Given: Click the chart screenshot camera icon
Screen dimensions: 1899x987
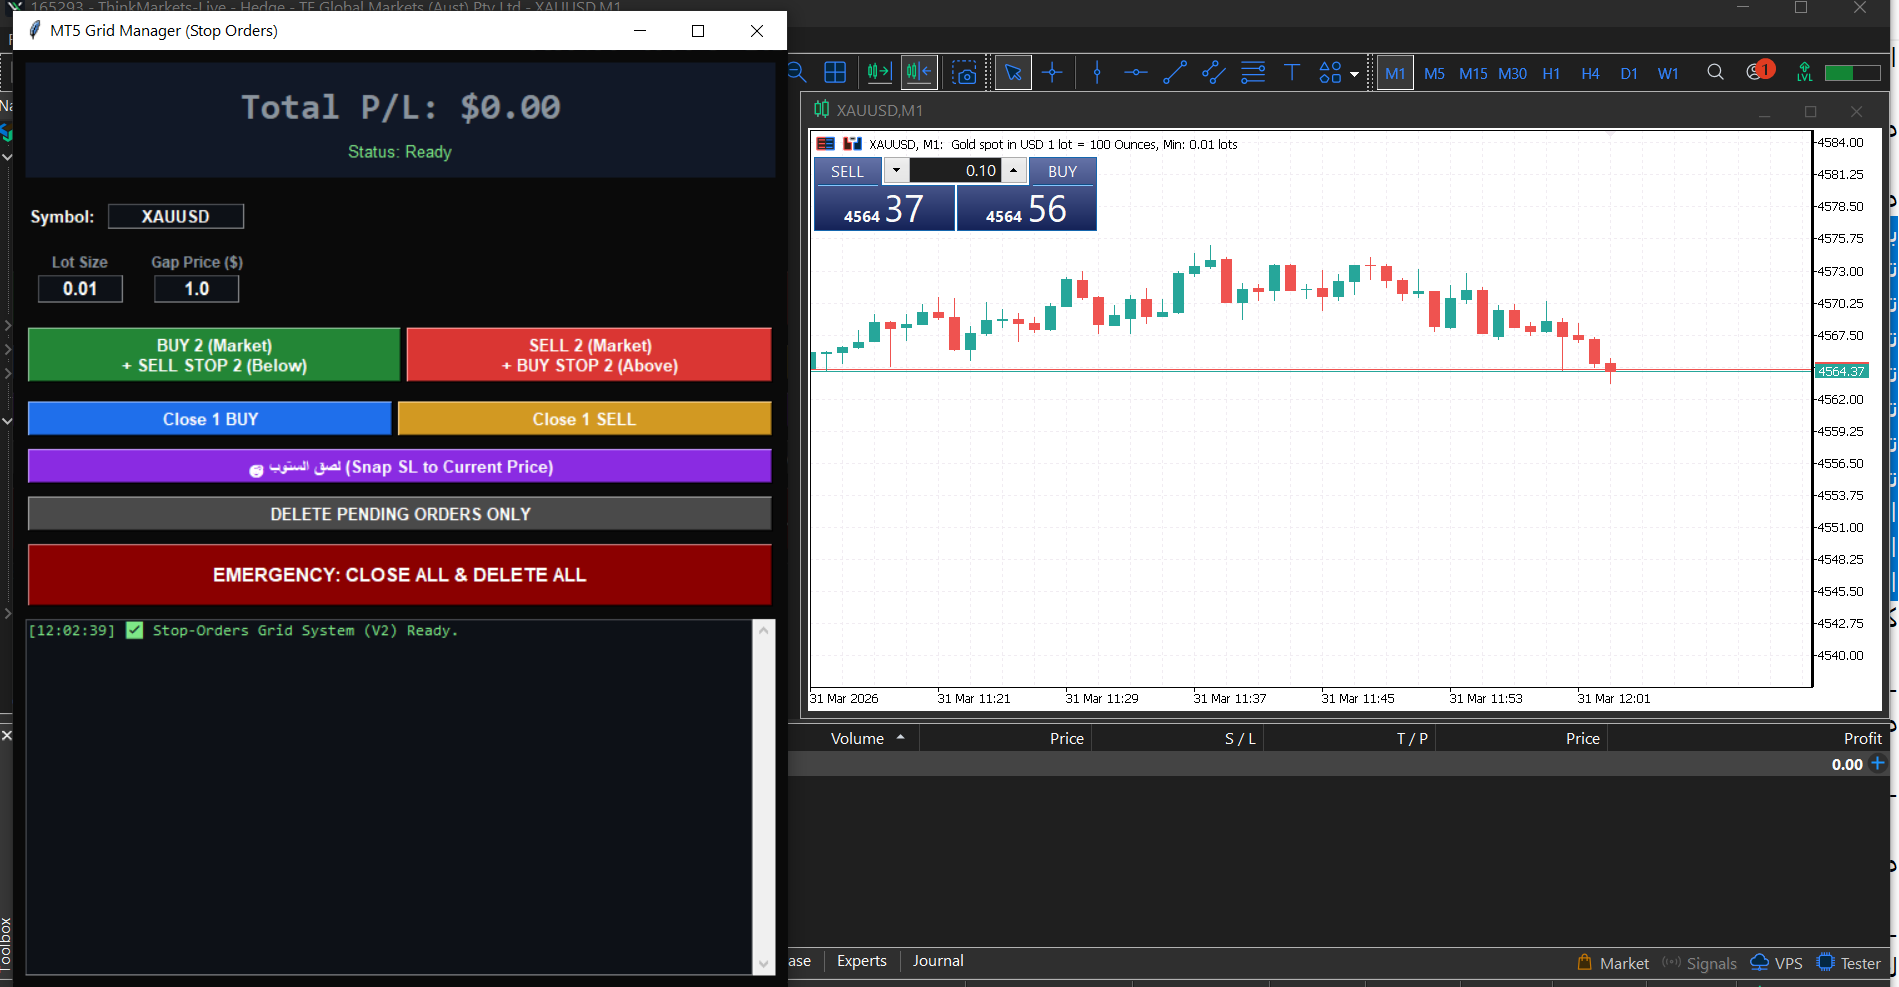Looking at the screenshot, I should (965, 72).
